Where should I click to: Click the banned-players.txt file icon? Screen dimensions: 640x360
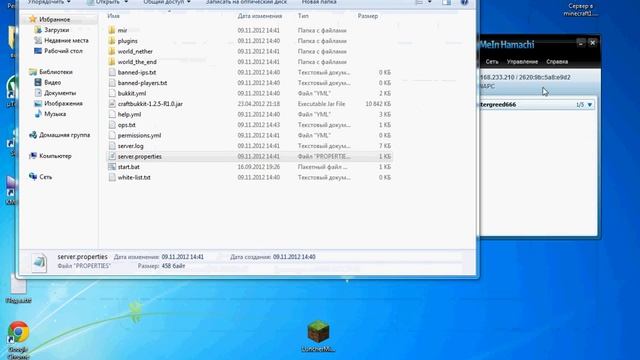(112, 83)
